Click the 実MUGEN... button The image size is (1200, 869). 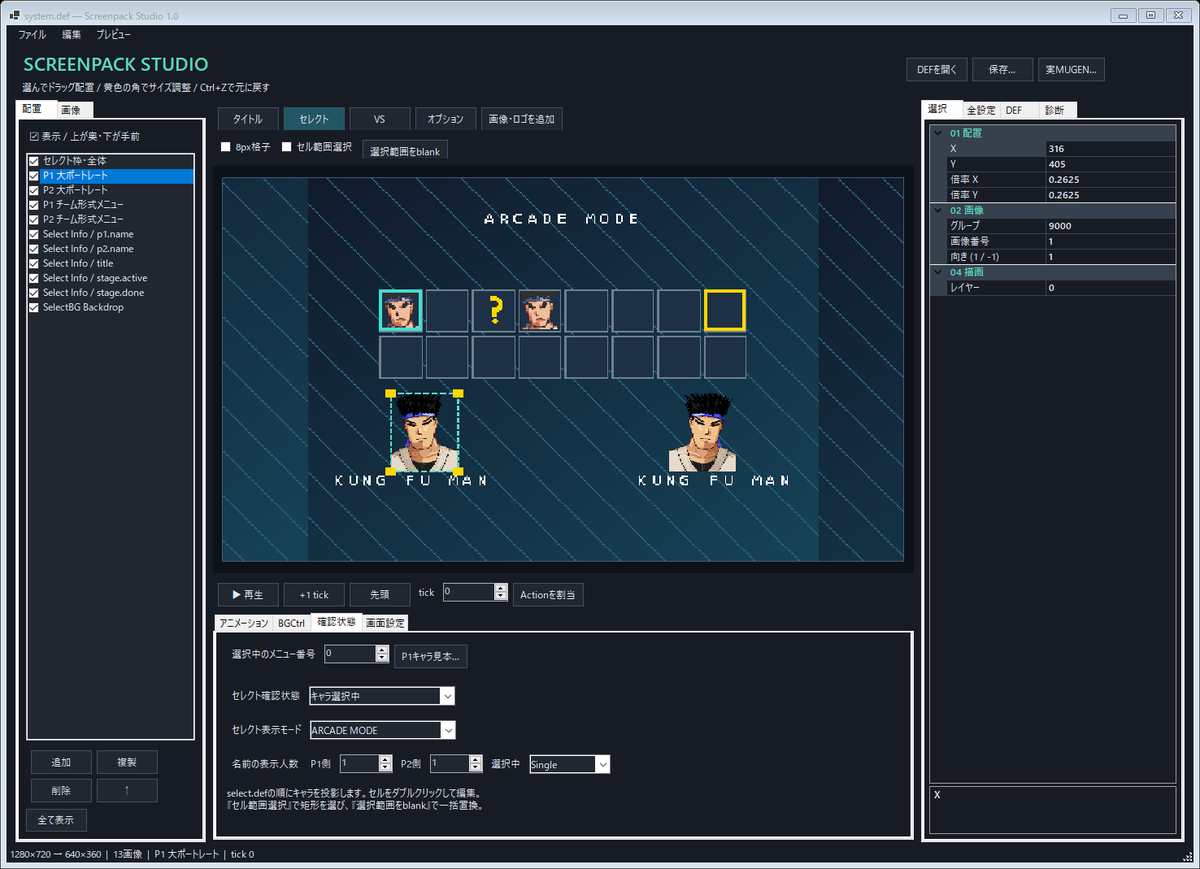[x=1071, y=70]
